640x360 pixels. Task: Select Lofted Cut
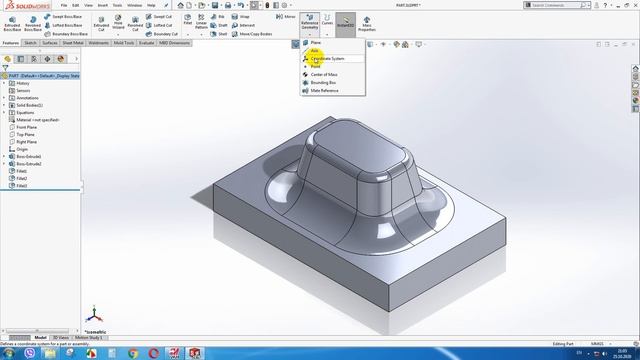(159, 25)
